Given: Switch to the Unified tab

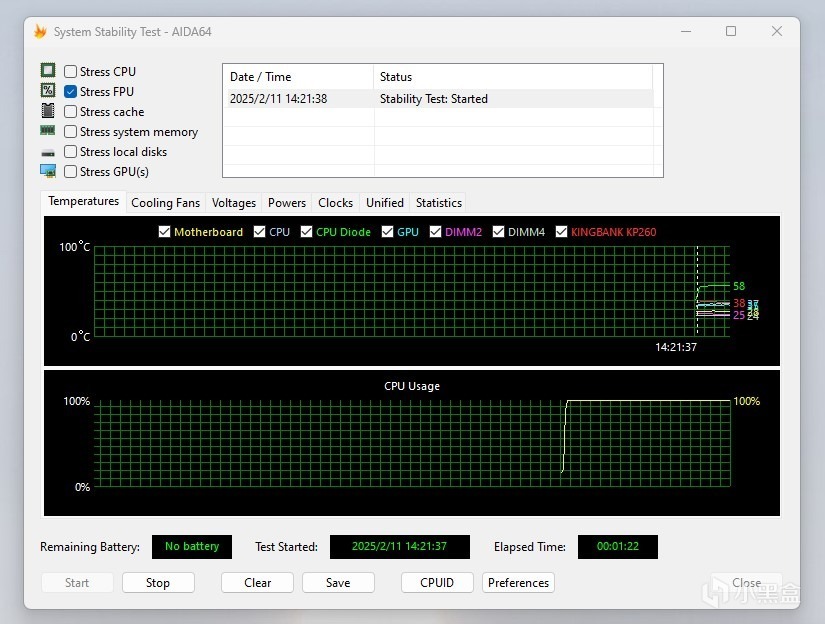Looking at the screenshot, I should (x=385, y=203).
